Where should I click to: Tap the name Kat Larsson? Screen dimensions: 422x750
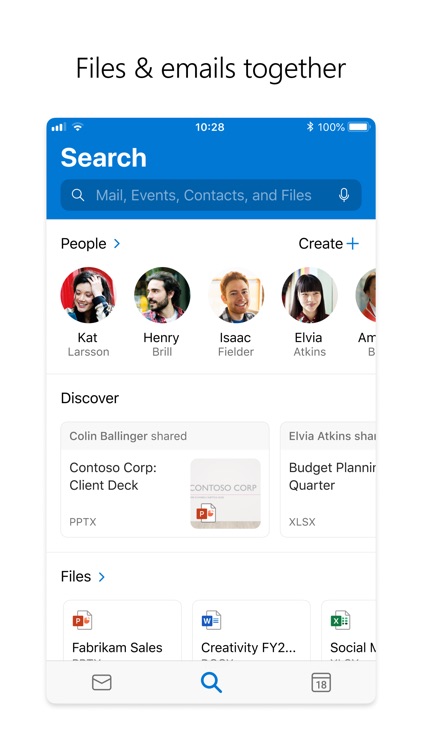click(x=88, y=344)
